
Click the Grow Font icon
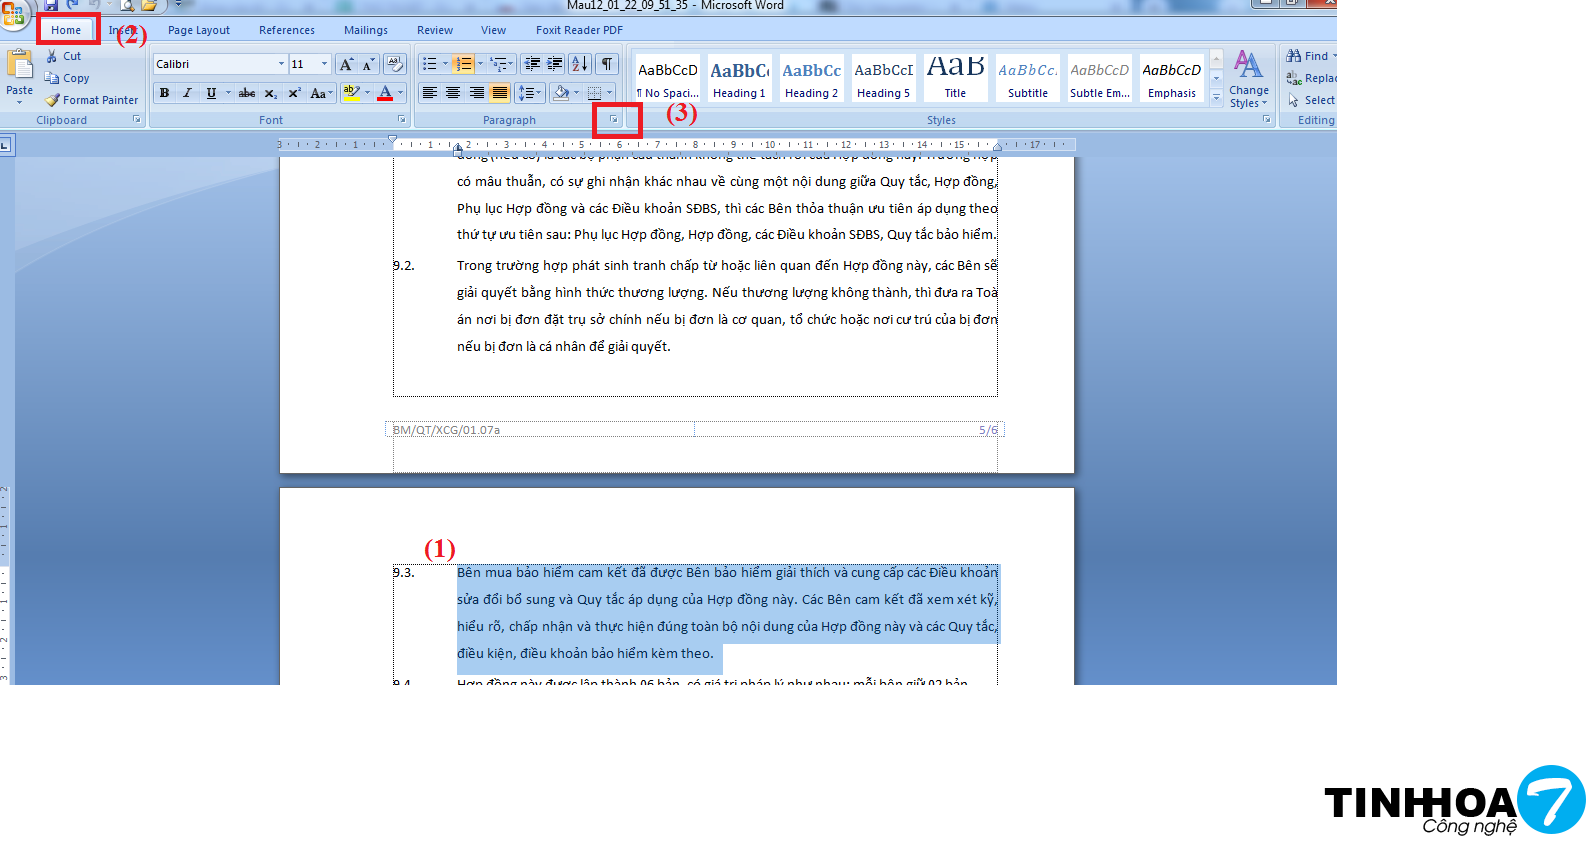click(x=346, y=64)
